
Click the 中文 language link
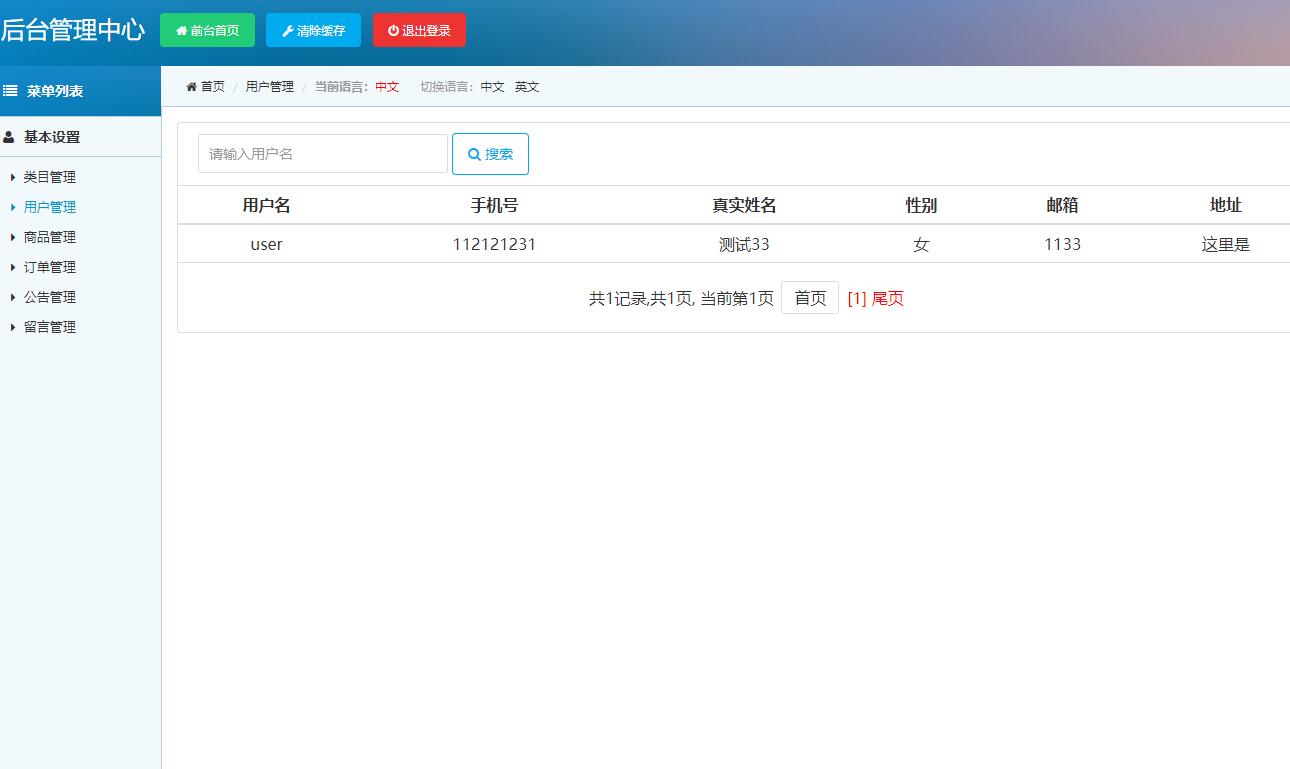pos(492,87)
